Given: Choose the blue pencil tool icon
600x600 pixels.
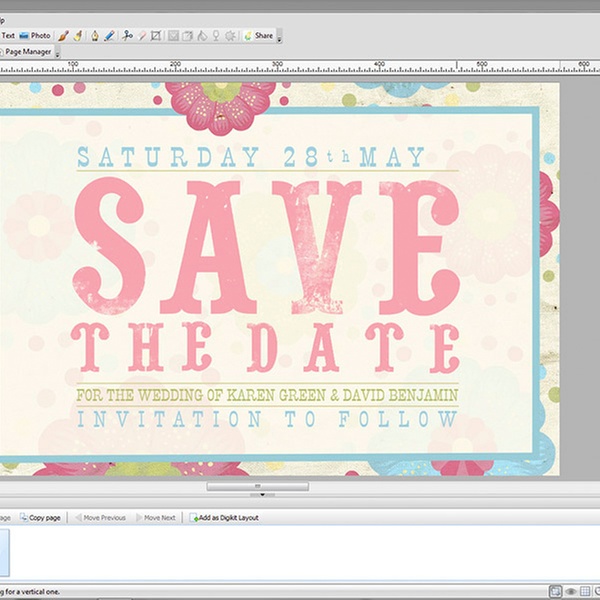Looking at the screenshot, I should (x=109, y=35).
